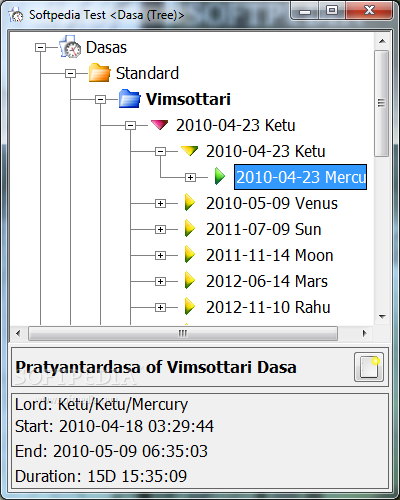This screenshot has width=400, height=500.
Task: Minimize the Softpedia Test window
Action: coord(305,11)
